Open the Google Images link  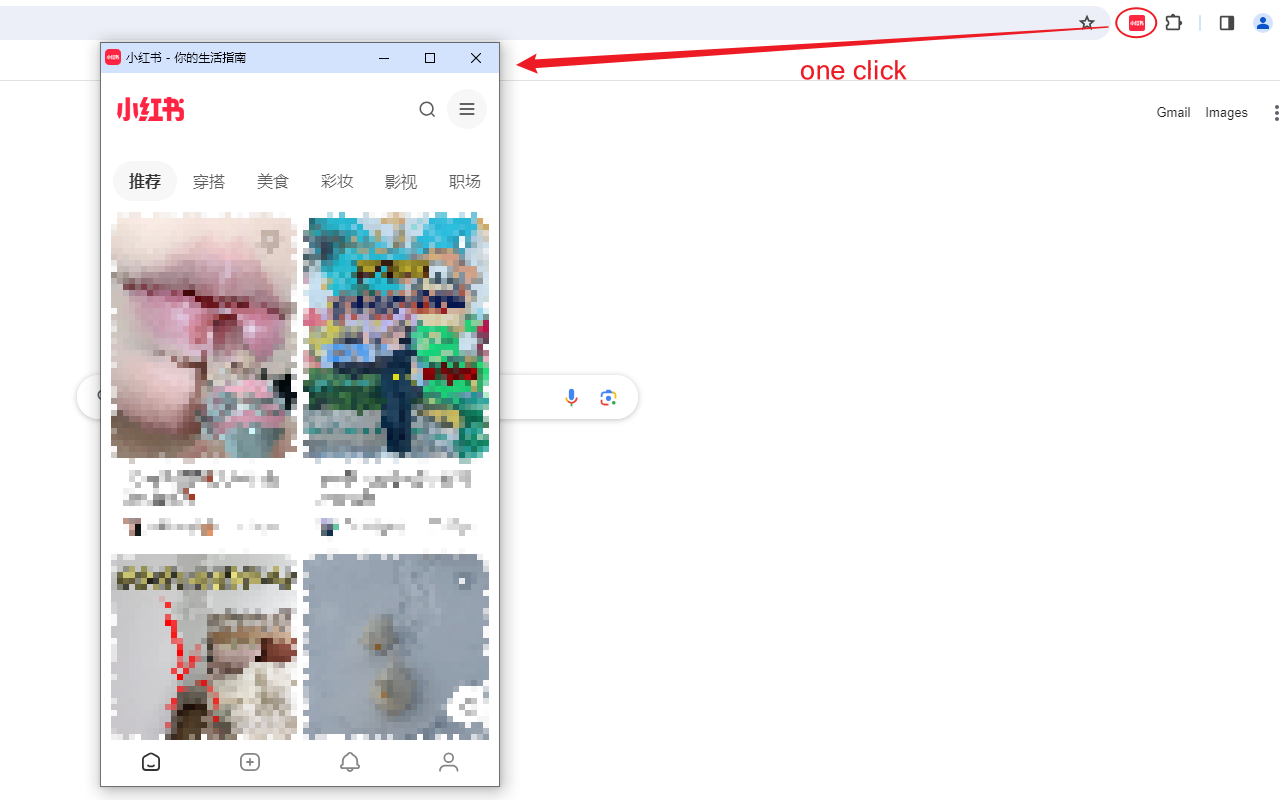(x=1226, y=113)
